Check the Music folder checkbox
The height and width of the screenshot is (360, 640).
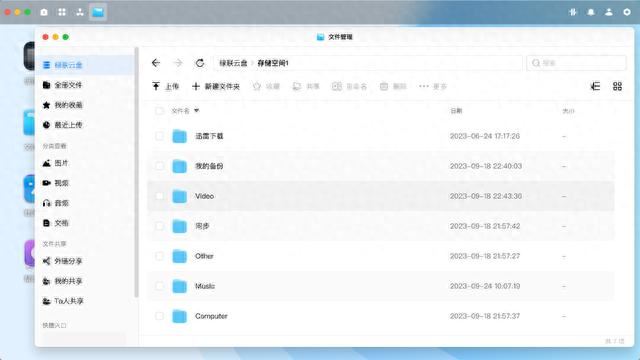(x=159, y=286)
